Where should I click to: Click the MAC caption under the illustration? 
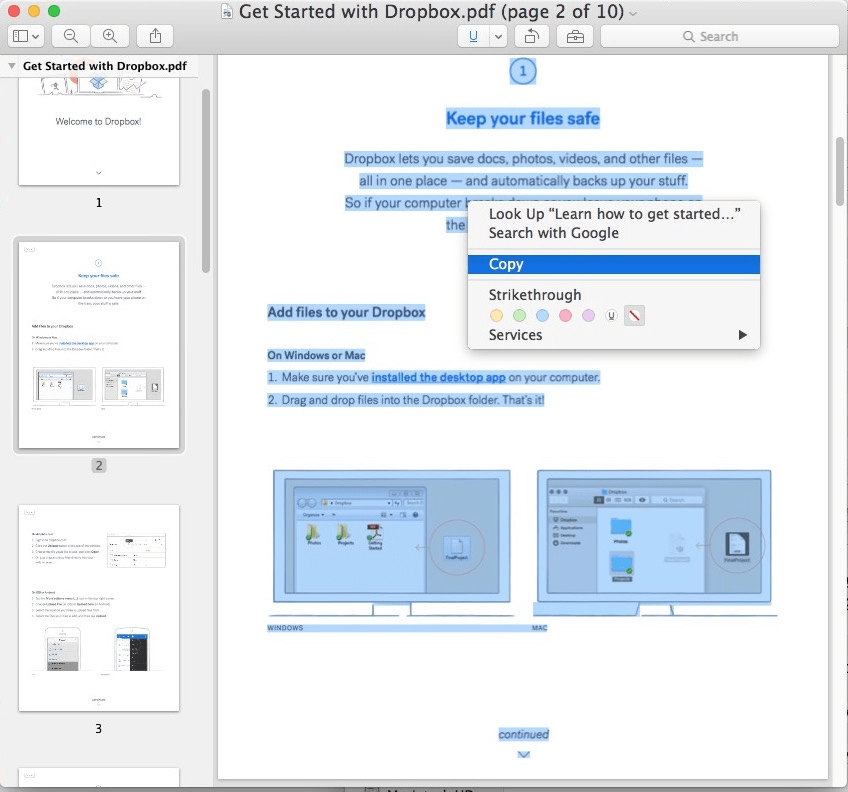[x=539, y=628]
